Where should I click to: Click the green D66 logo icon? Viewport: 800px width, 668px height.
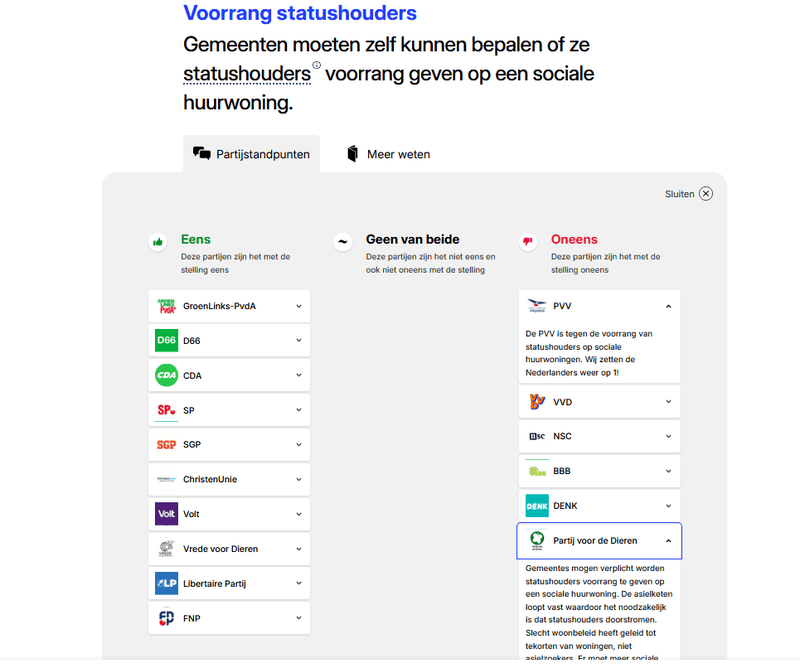pyautogui.click(x=167, y=341)
